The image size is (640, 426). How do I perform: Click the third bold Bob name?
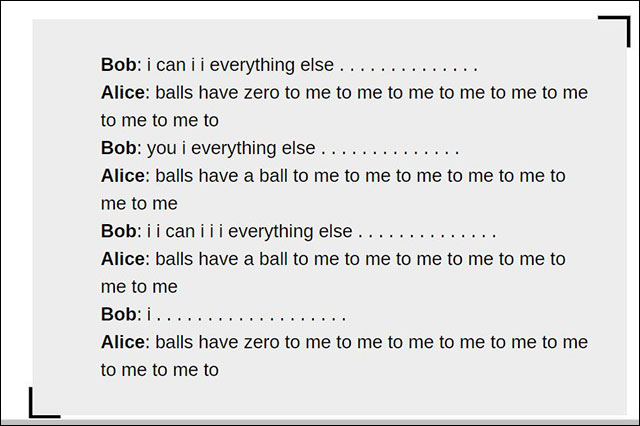[x=118, y=231]
